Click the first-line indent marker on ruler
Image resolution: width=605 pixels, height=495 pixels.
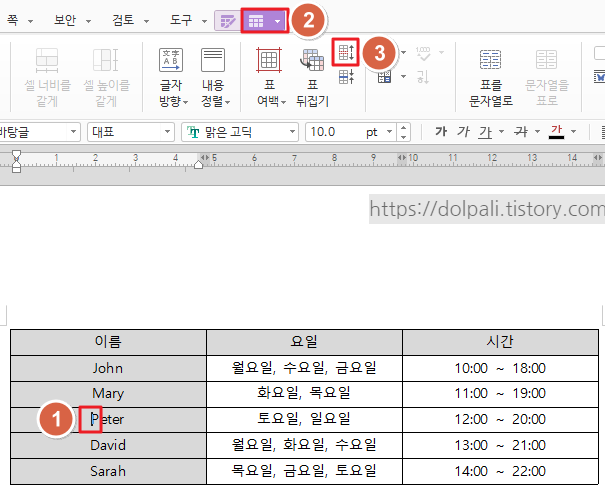(x=16, y=154)
